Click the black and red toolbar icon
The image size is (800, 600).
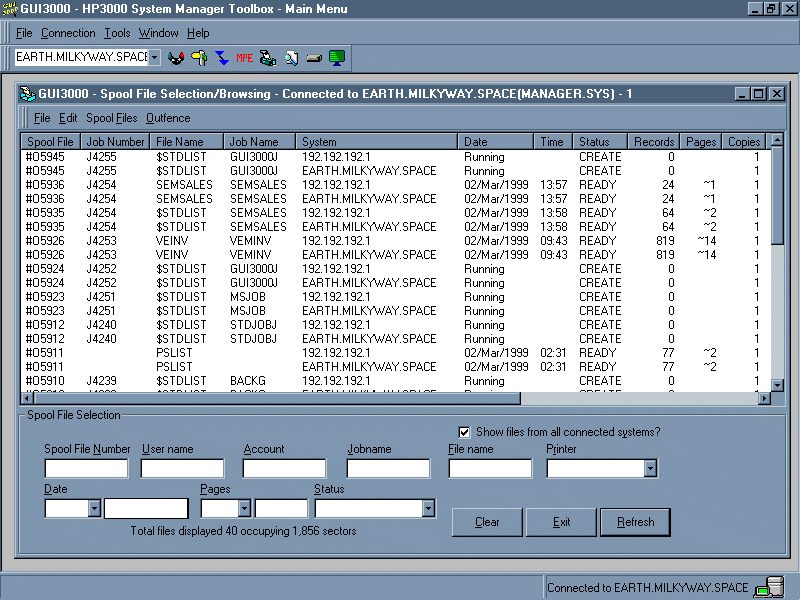pos(176,58)
